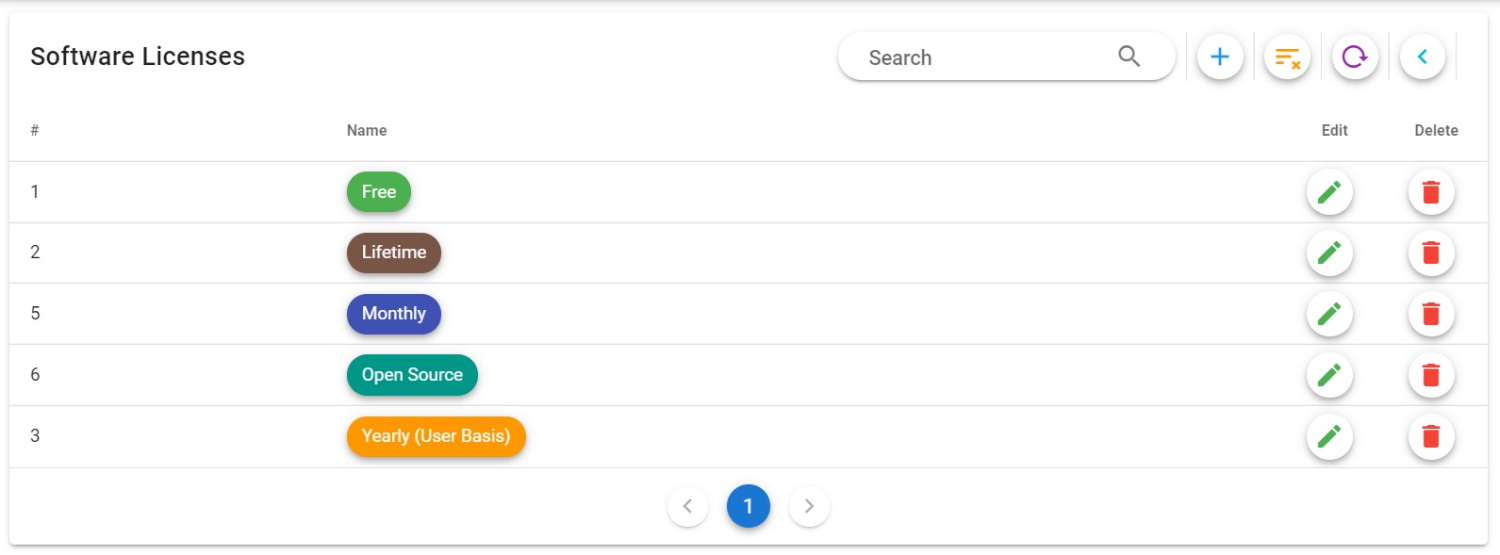The image size is (1500, 555).
Task: Delete the Yearly (User Basis) license
Action: [x=1431, y=436]
